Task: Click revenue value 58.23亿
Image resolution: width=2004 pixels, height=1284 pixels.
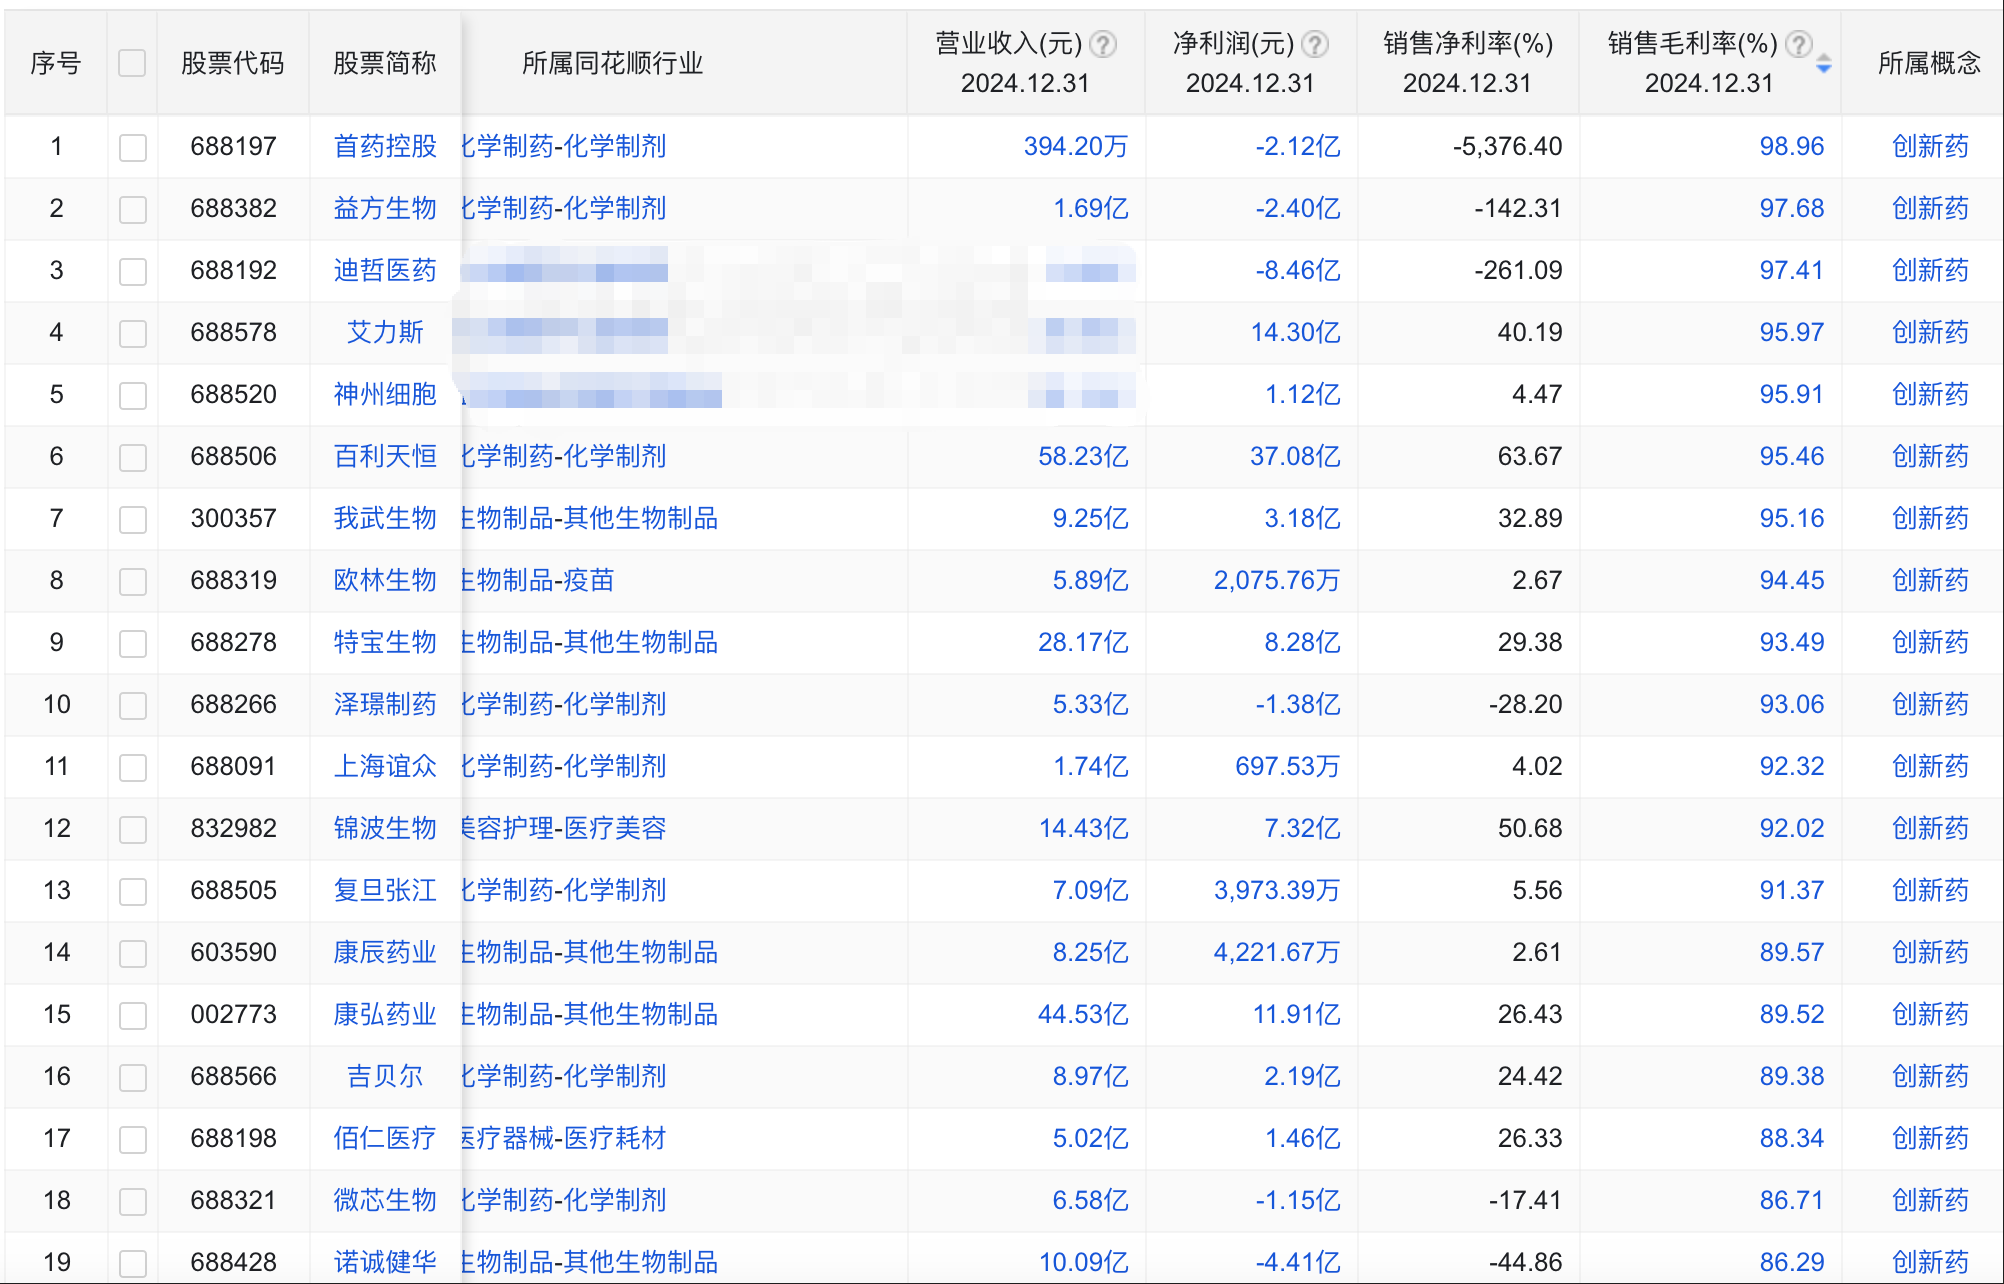Action: coord(1083,456)
